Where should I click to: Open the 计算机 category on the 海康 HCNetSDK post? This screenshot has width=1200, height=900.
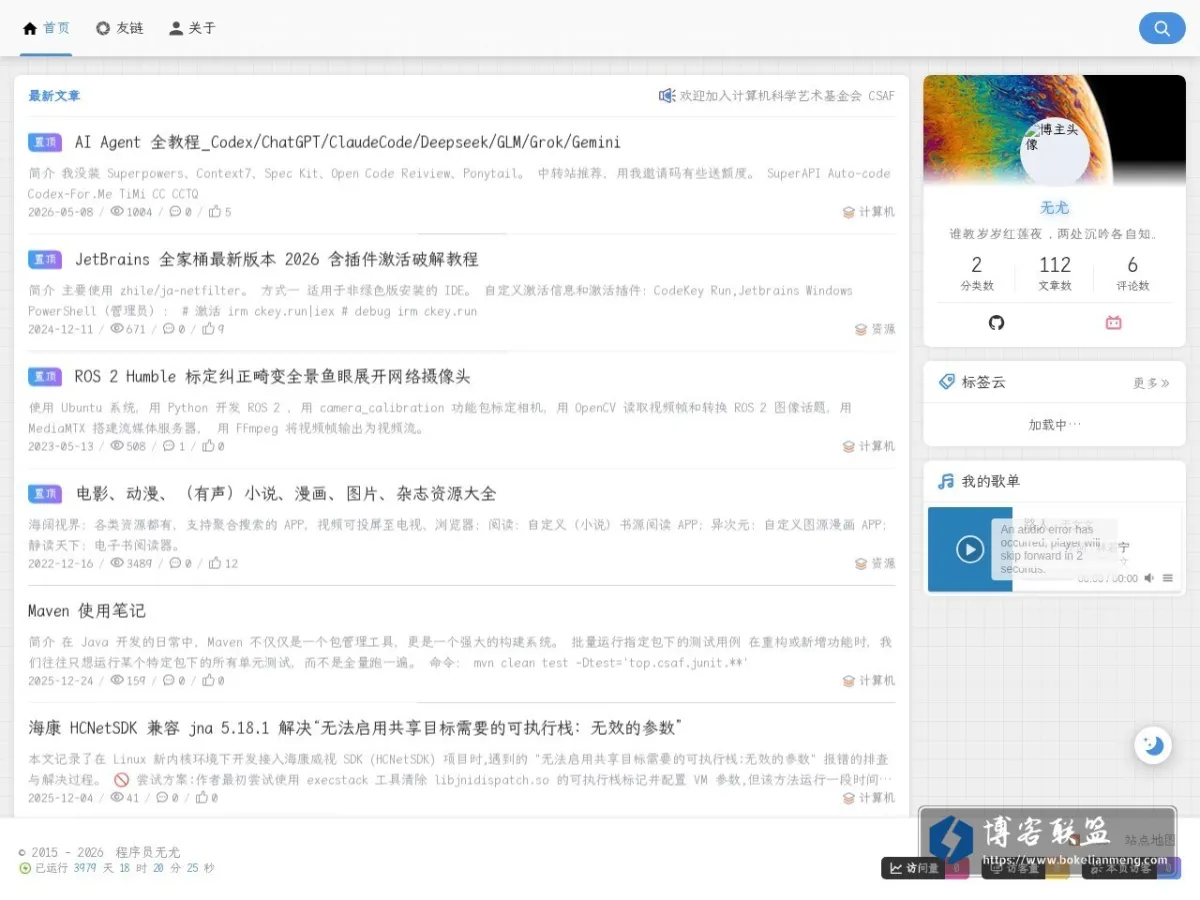coord(877,797)
